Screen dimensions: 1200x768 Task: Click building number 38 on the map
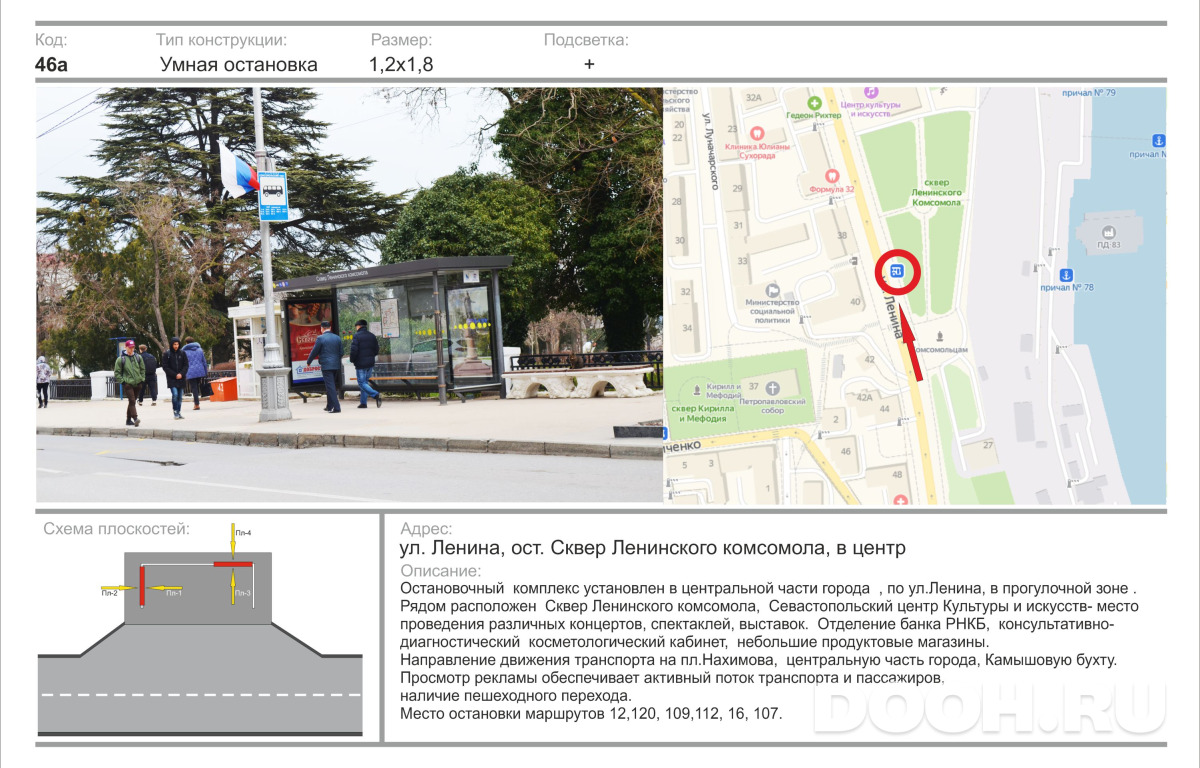point(842,236)
